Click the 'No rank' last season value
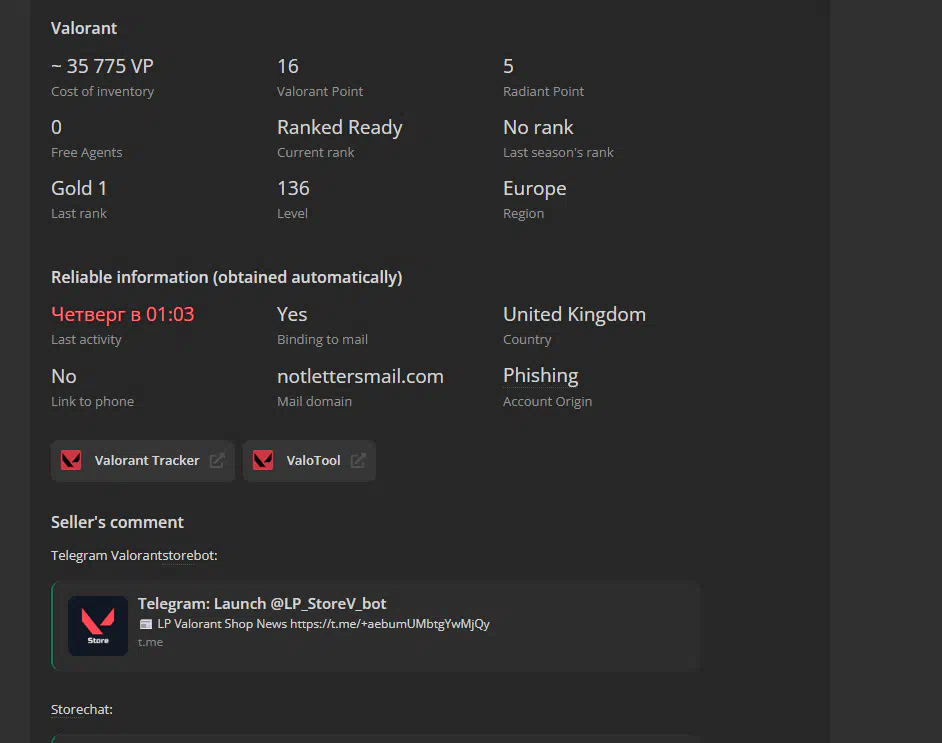Image resolution: width=942 pixels, height=743 pixels. pos(538,127)
